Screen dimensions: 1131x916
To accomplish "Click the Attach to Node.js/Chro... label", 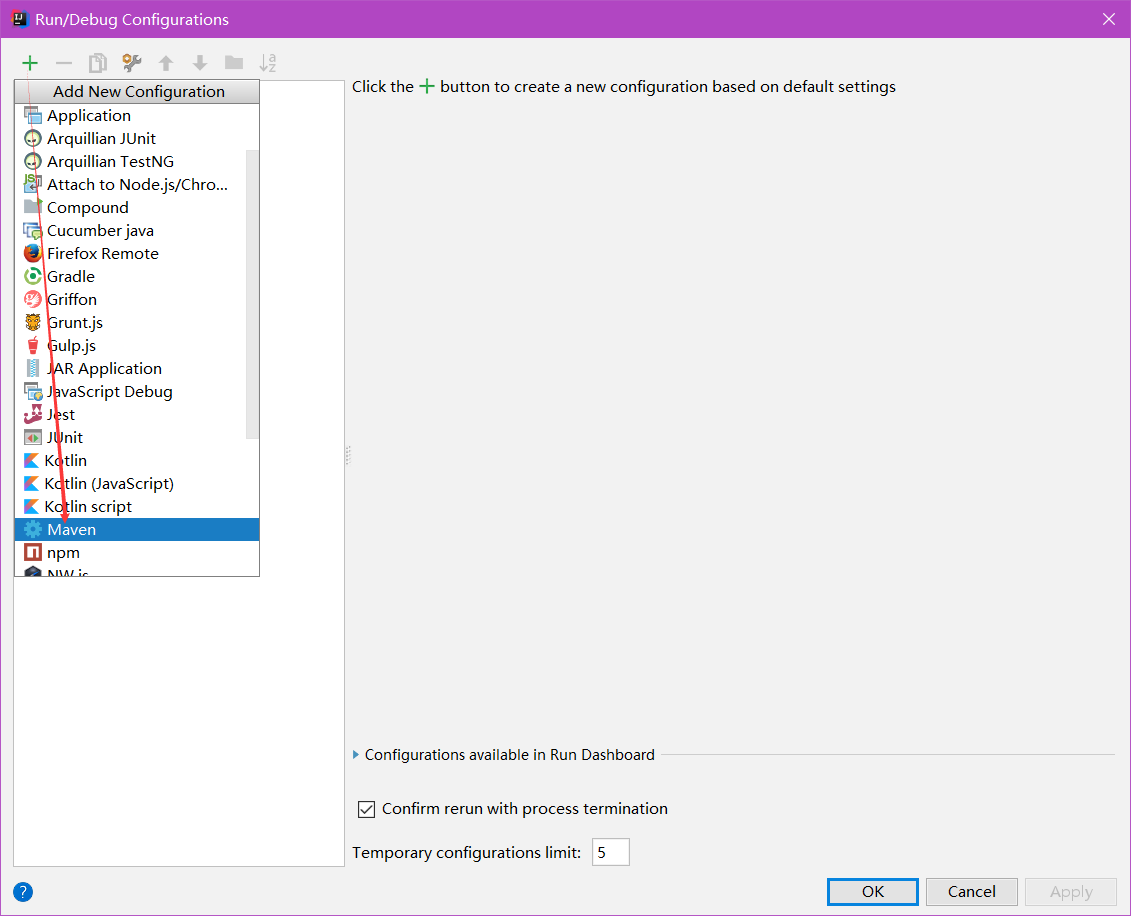I will click(x=137, y=185).
